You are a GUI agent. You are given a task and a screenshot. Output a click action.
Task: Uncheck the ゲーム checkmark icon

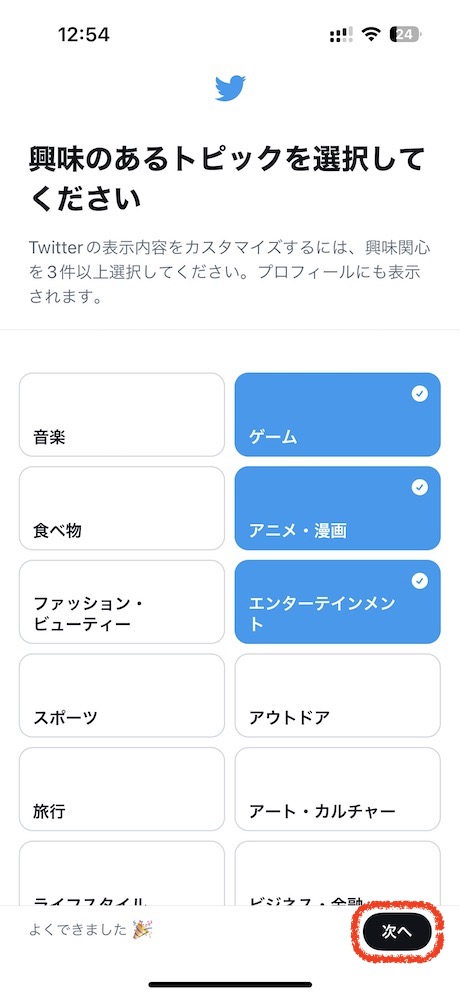[419, 394]
